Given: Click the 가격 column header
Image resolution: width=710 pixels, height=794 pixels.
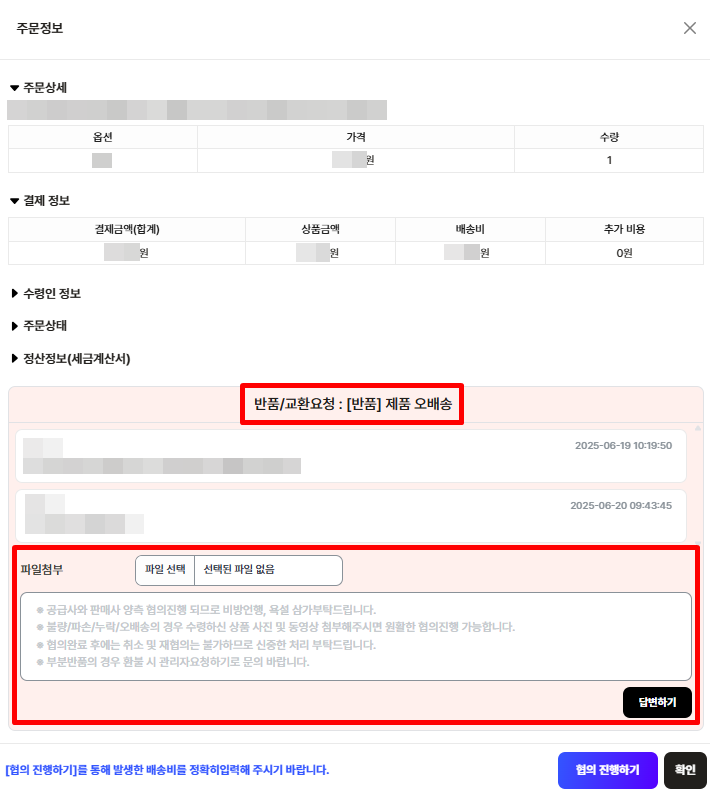Looking at the screenshot, I should tap(356, 137).
